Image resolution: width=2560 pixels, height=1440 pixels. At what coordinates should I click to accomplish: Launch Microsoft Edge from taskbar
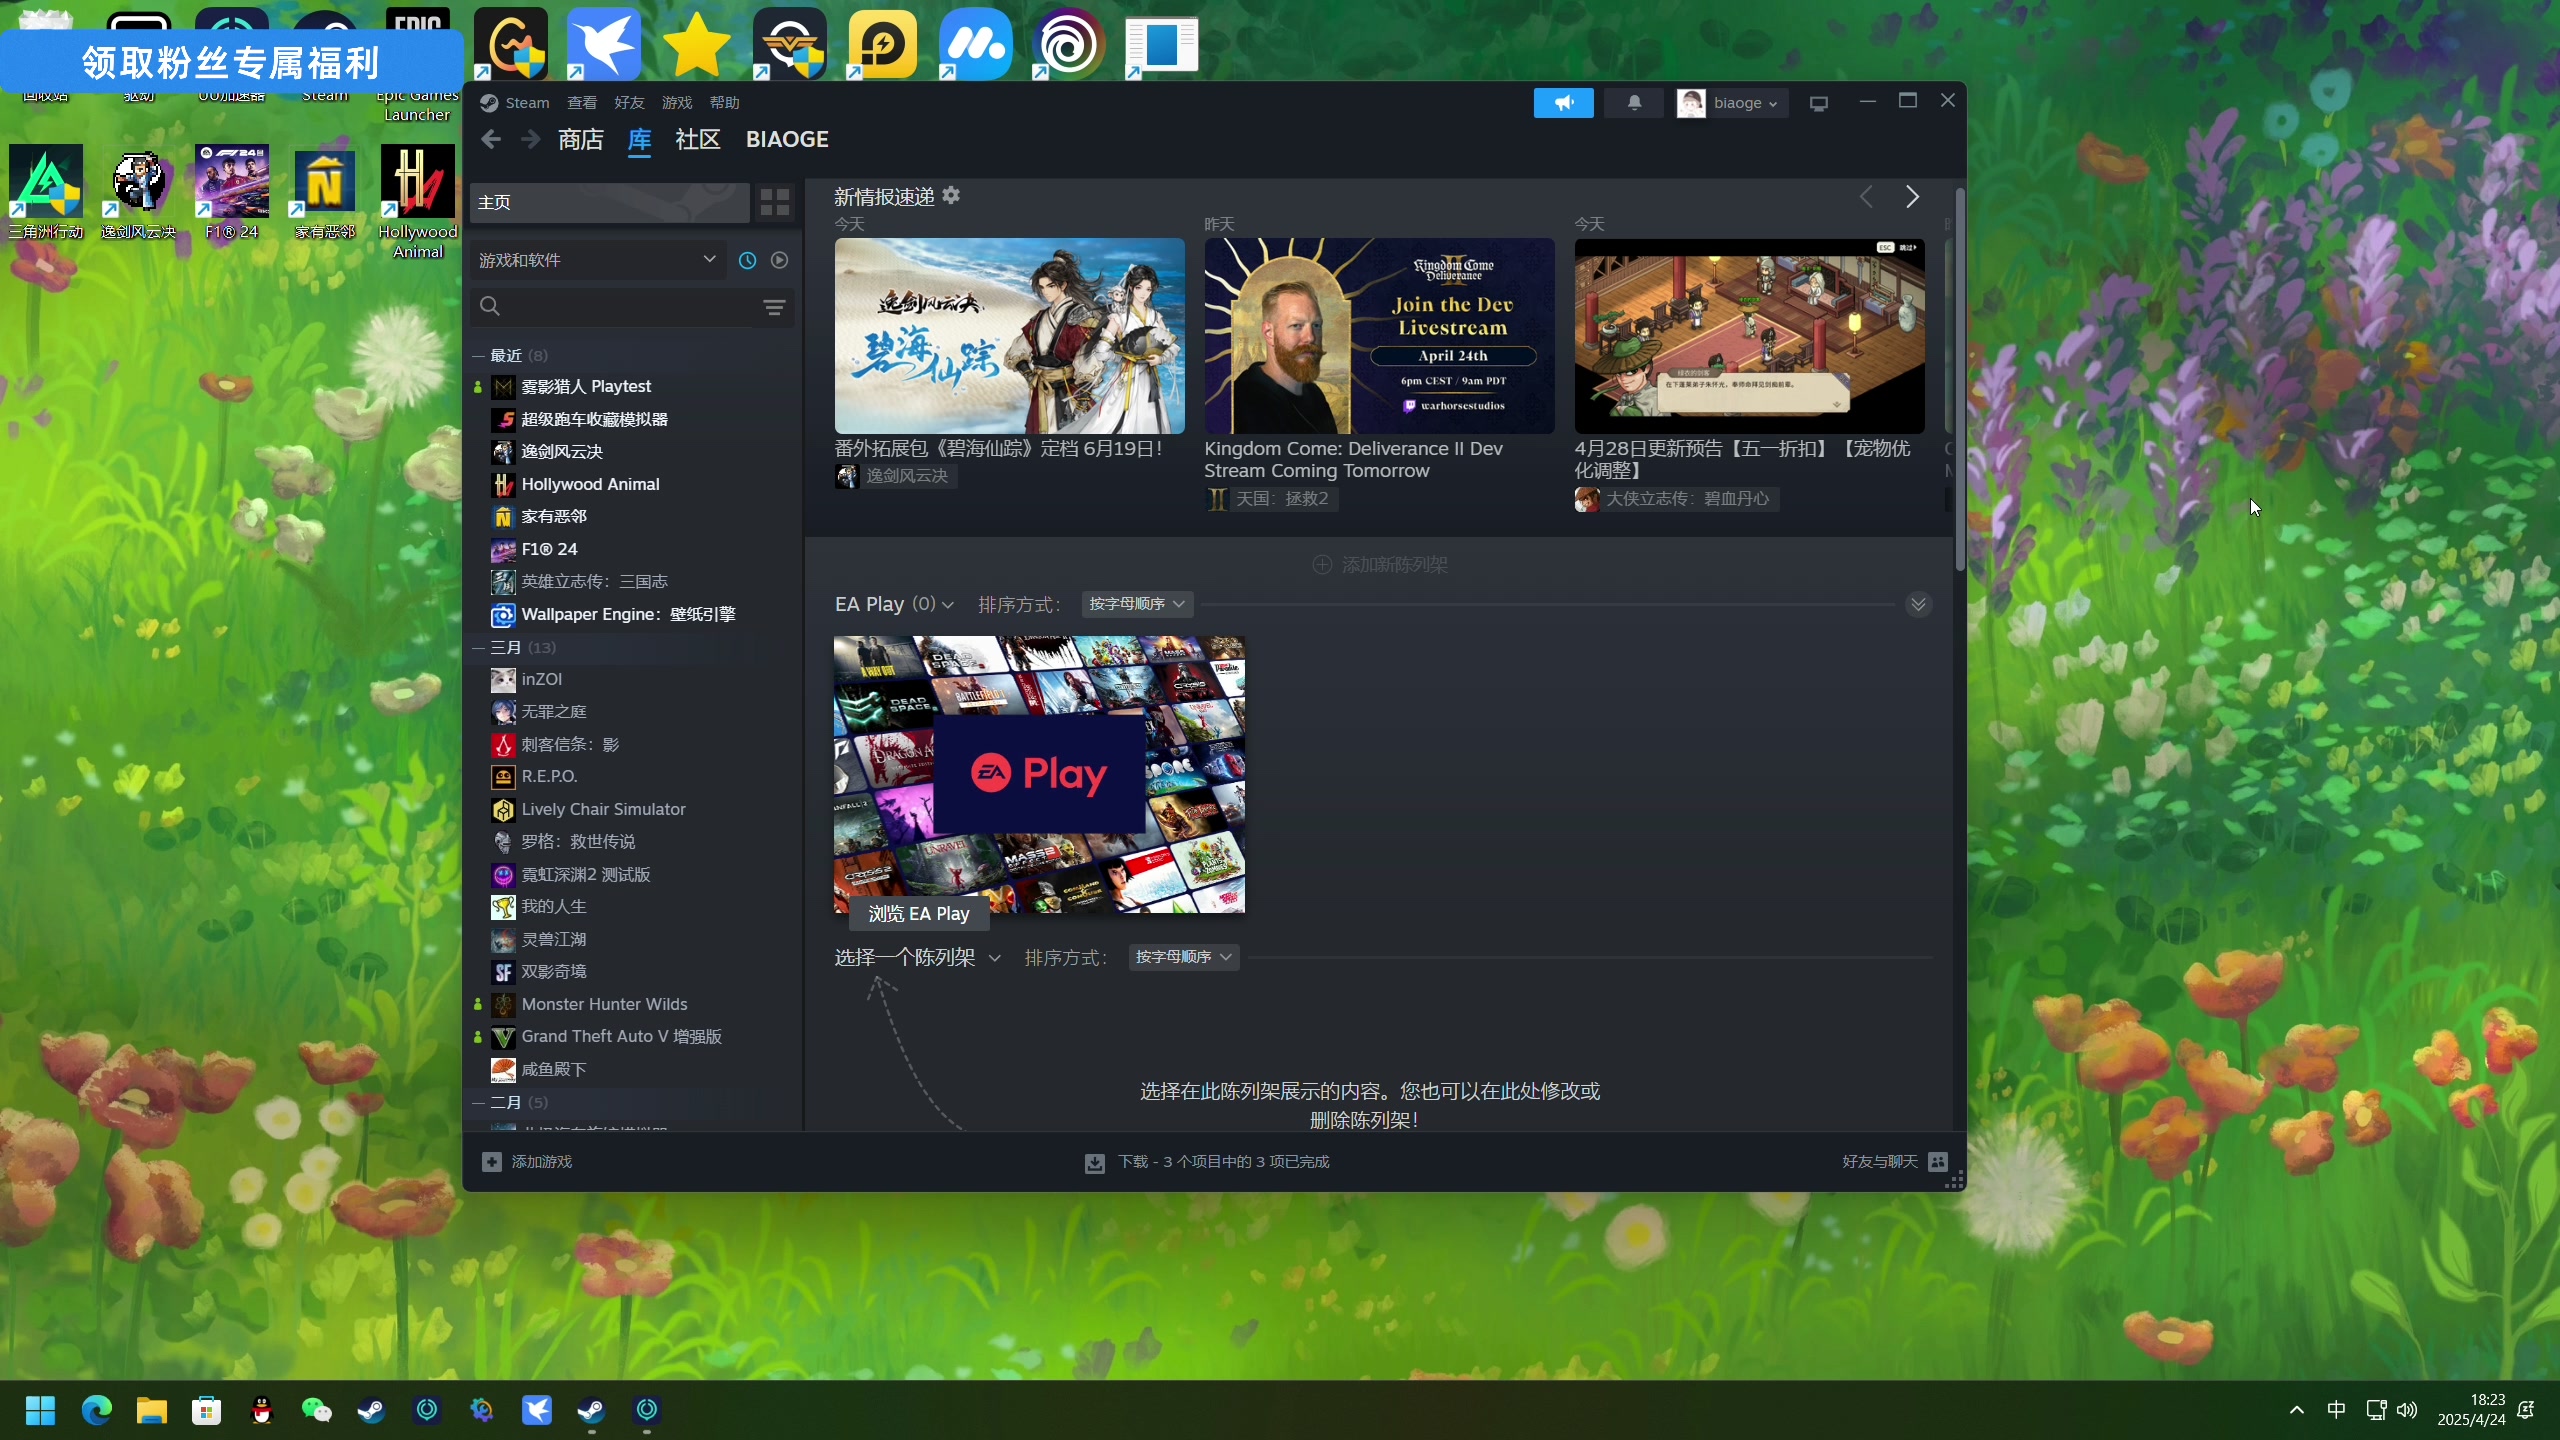pos(96,1410)
